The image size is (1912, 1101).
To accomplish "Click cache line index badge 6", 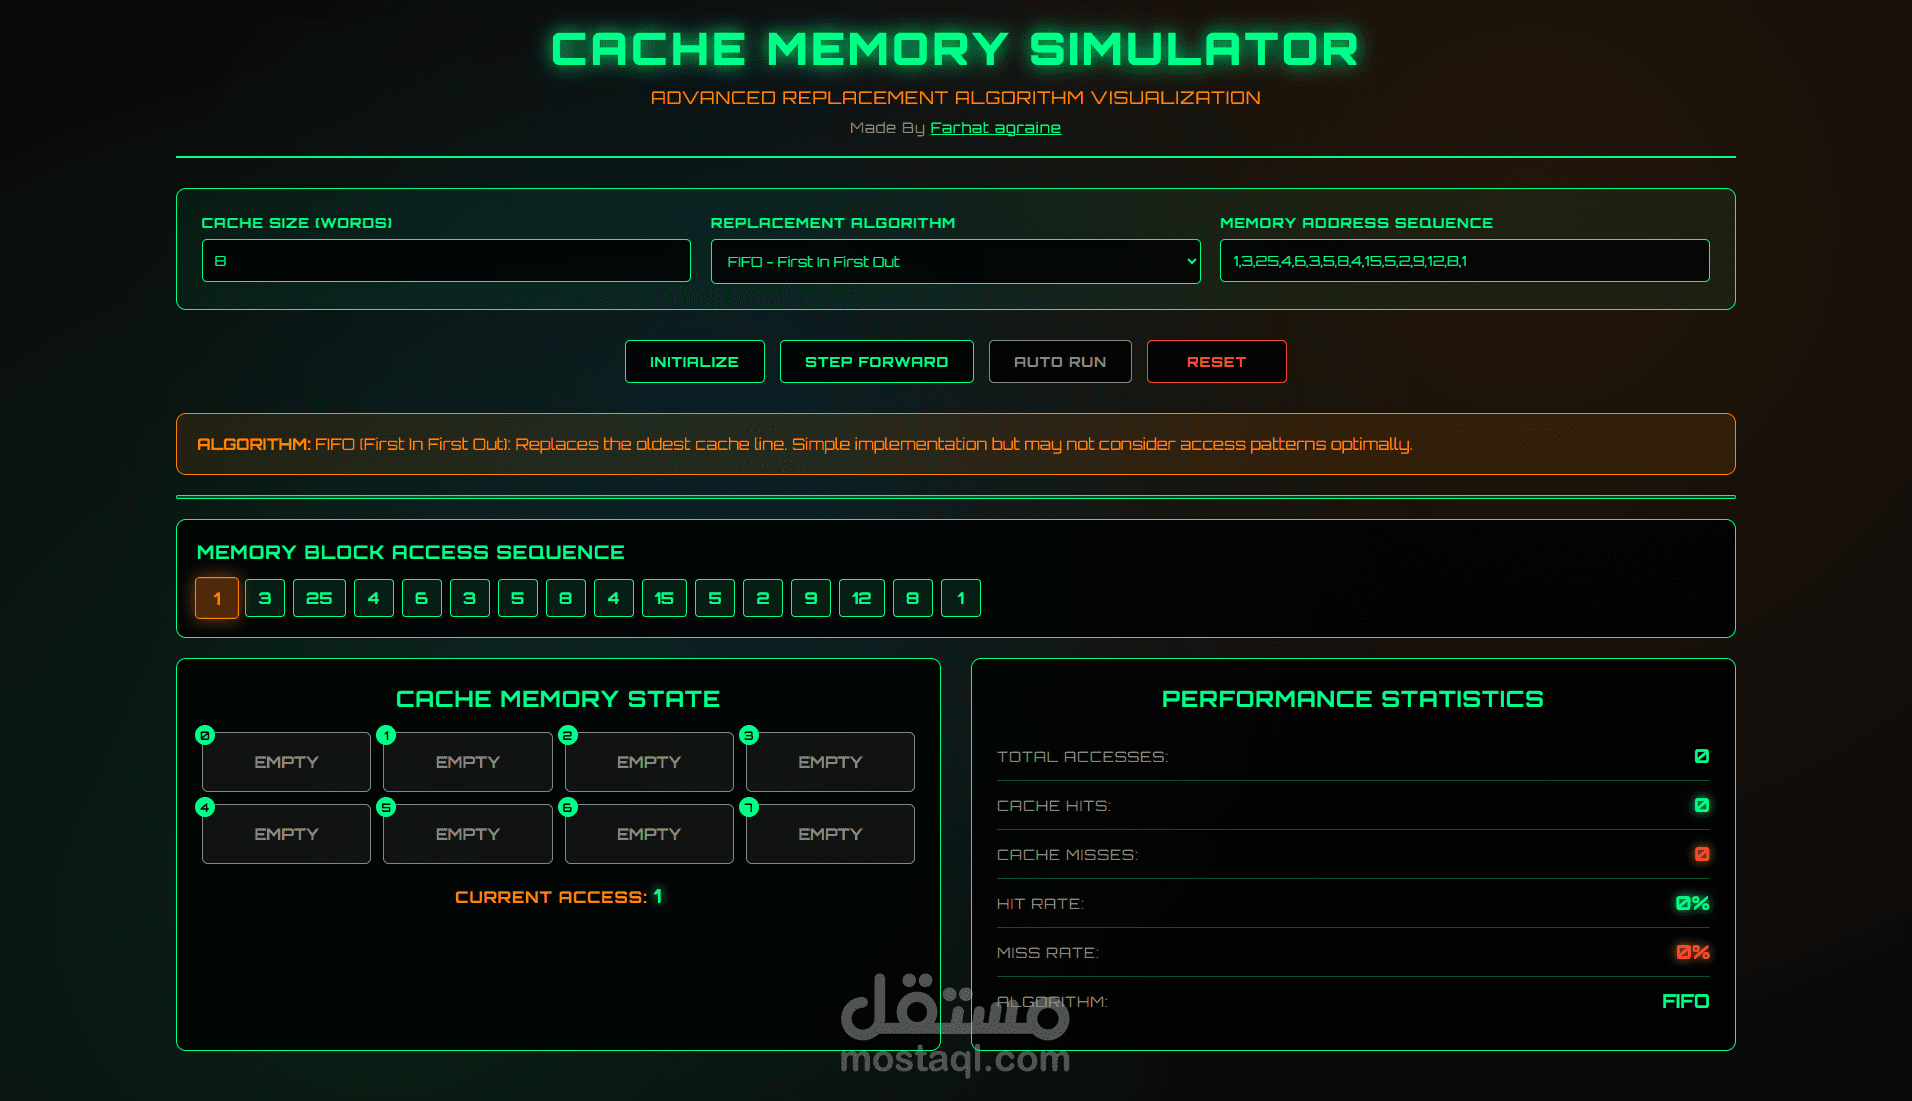I will tap(568, 807).
